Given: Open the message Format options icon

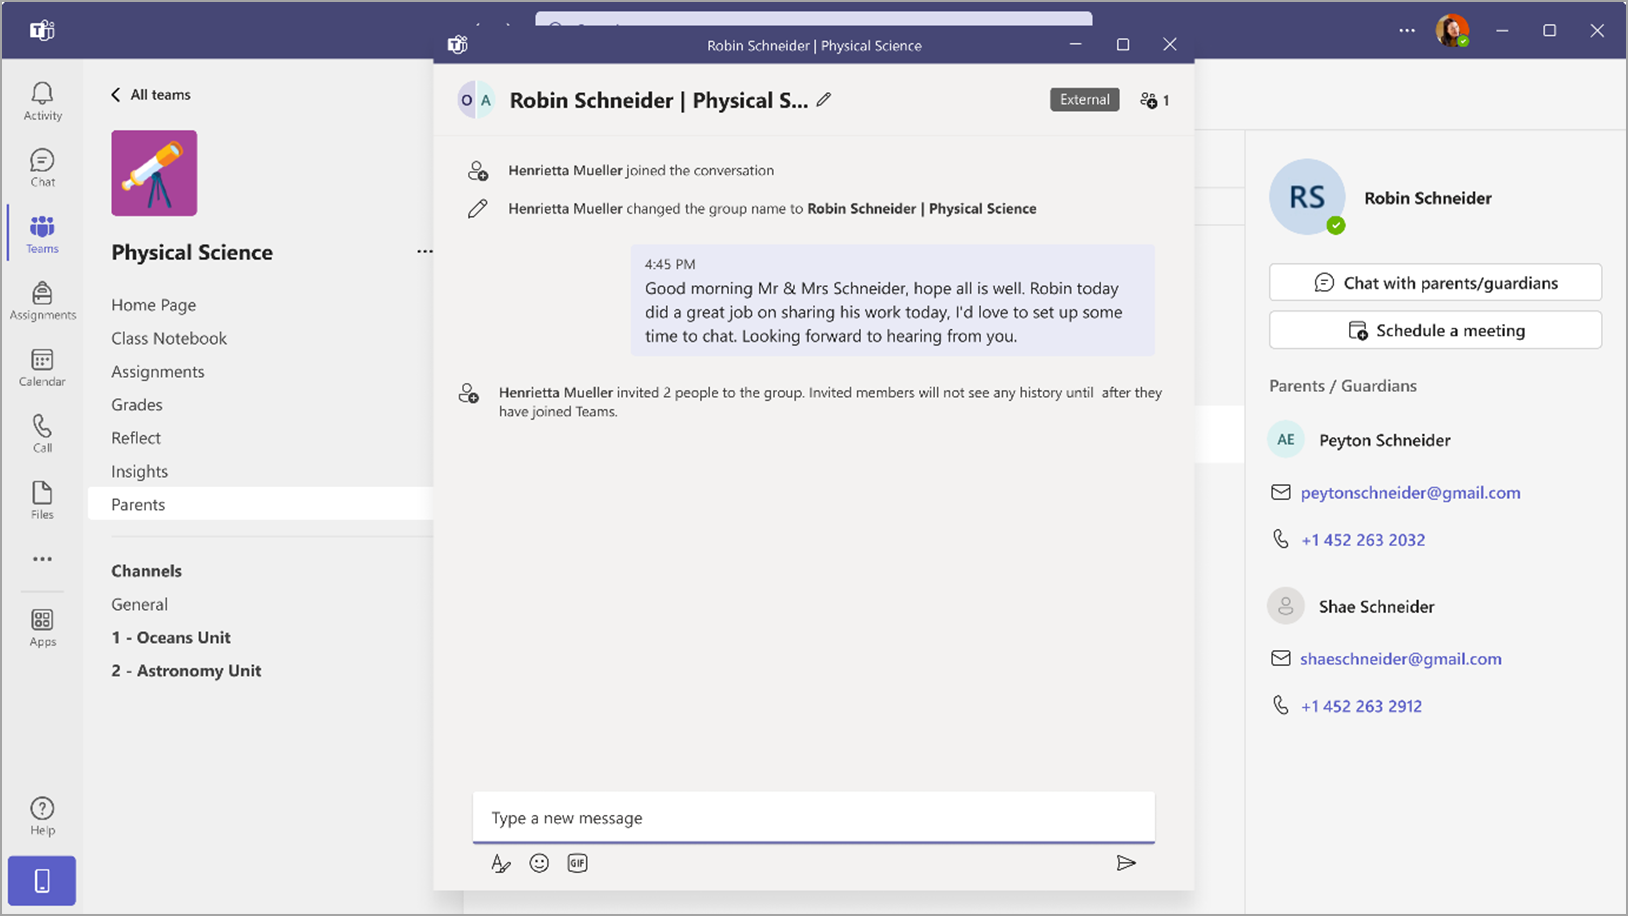Looking at the screenshot, I should 501,863.
